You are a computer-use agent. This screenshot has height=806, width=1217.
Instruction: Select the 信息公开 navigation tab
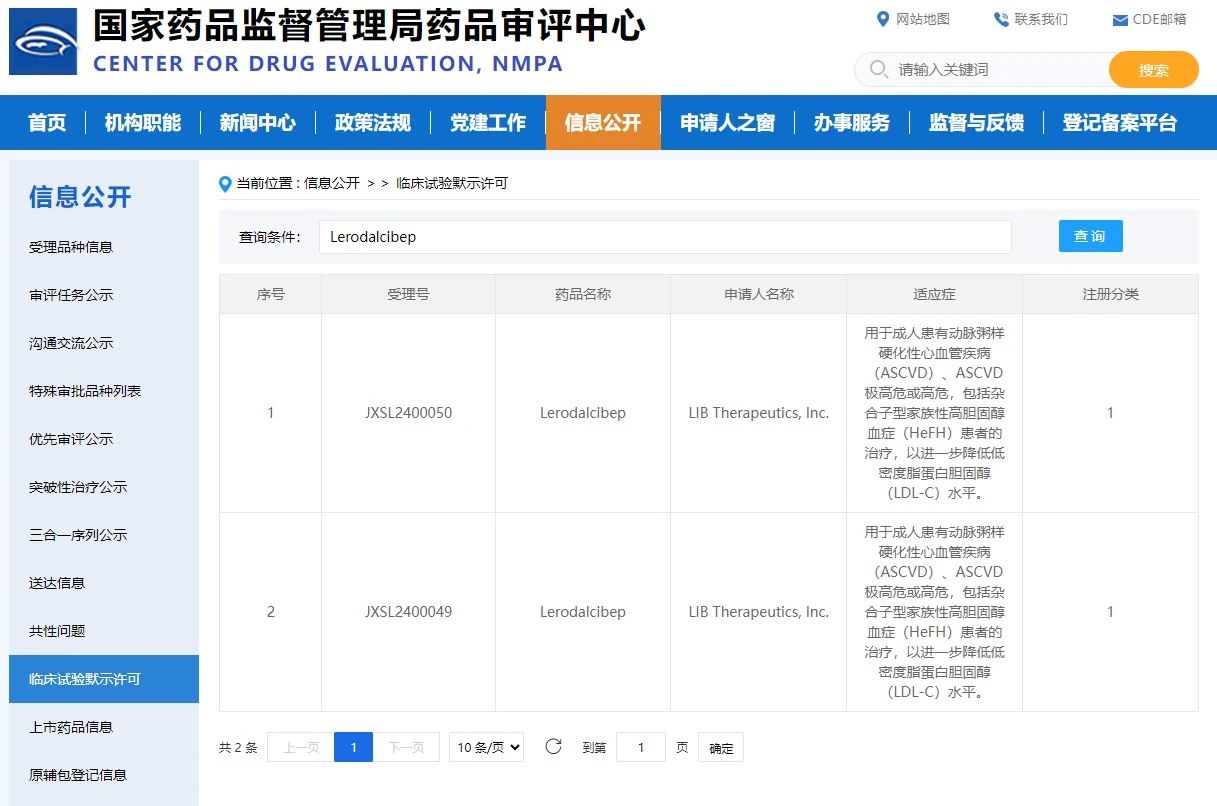pos(603,123)
